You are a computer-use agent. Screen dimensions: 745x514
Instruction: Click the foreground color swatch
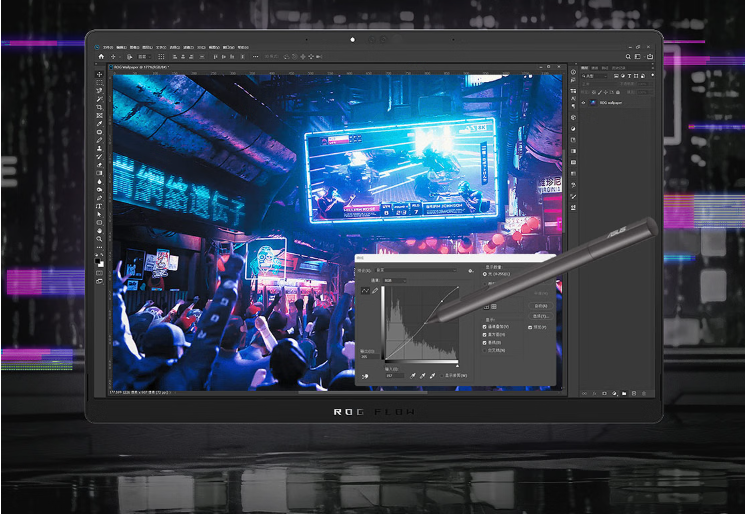click(x=99, y=258)
